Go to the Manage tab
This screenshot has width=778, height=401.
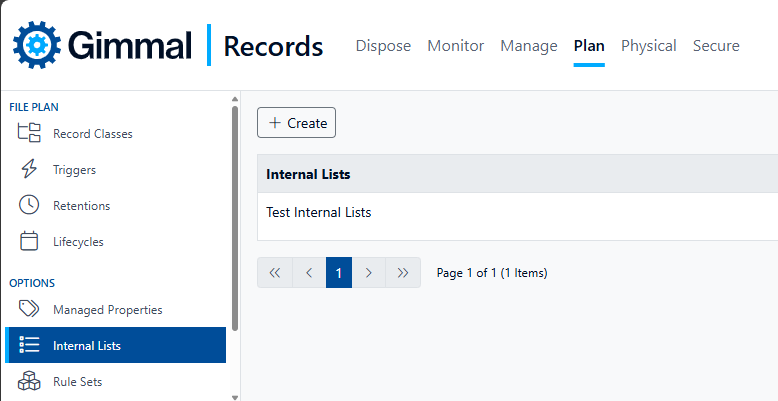[528, 46]
